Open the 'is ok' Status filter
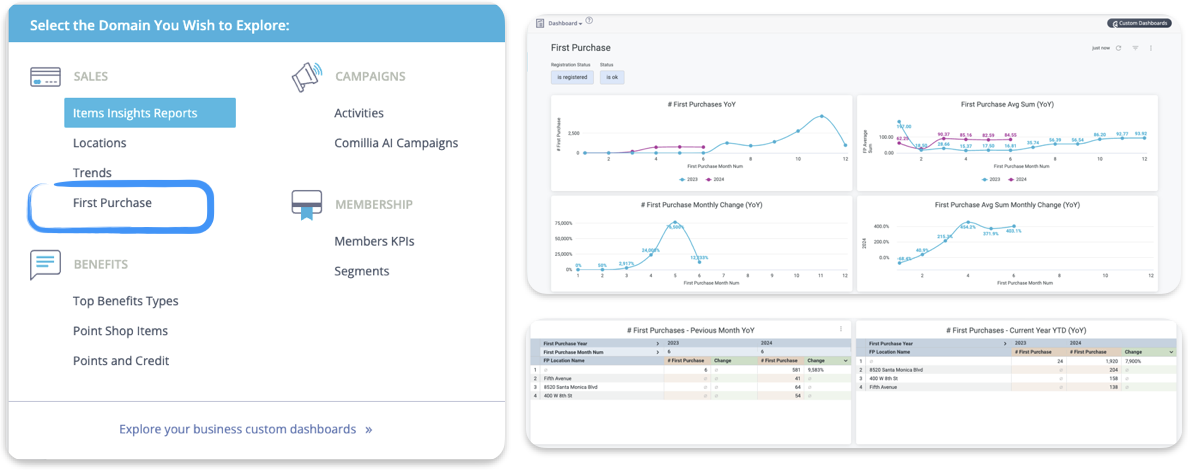The image size is (1188, 470). (x=612, y=77)
